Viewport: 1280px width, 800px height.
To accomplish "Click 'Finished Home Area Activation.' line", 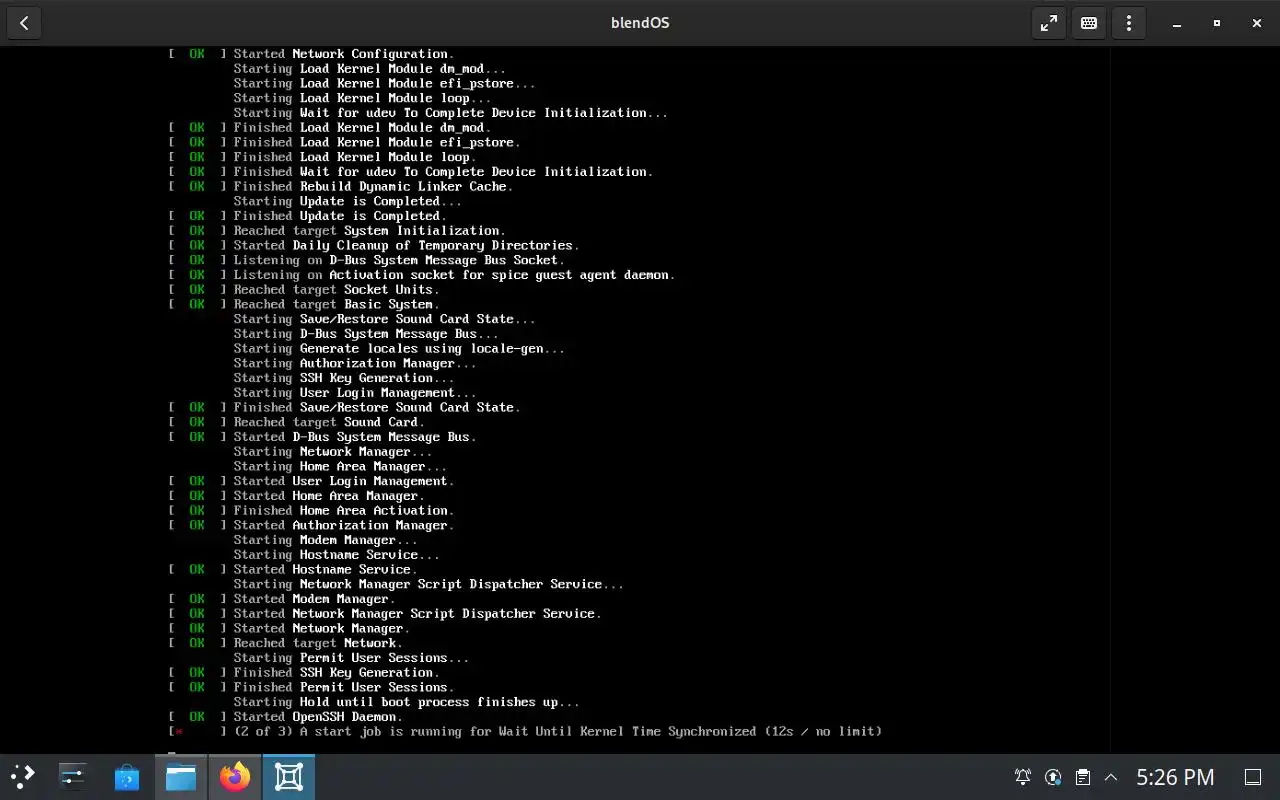I will click(344, 510).
